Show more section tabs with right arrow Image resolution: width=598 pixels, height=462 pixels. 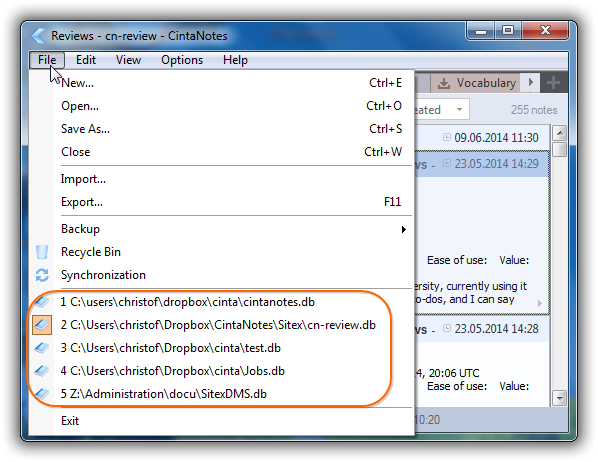pyautogui.click(x=531, y=82)
